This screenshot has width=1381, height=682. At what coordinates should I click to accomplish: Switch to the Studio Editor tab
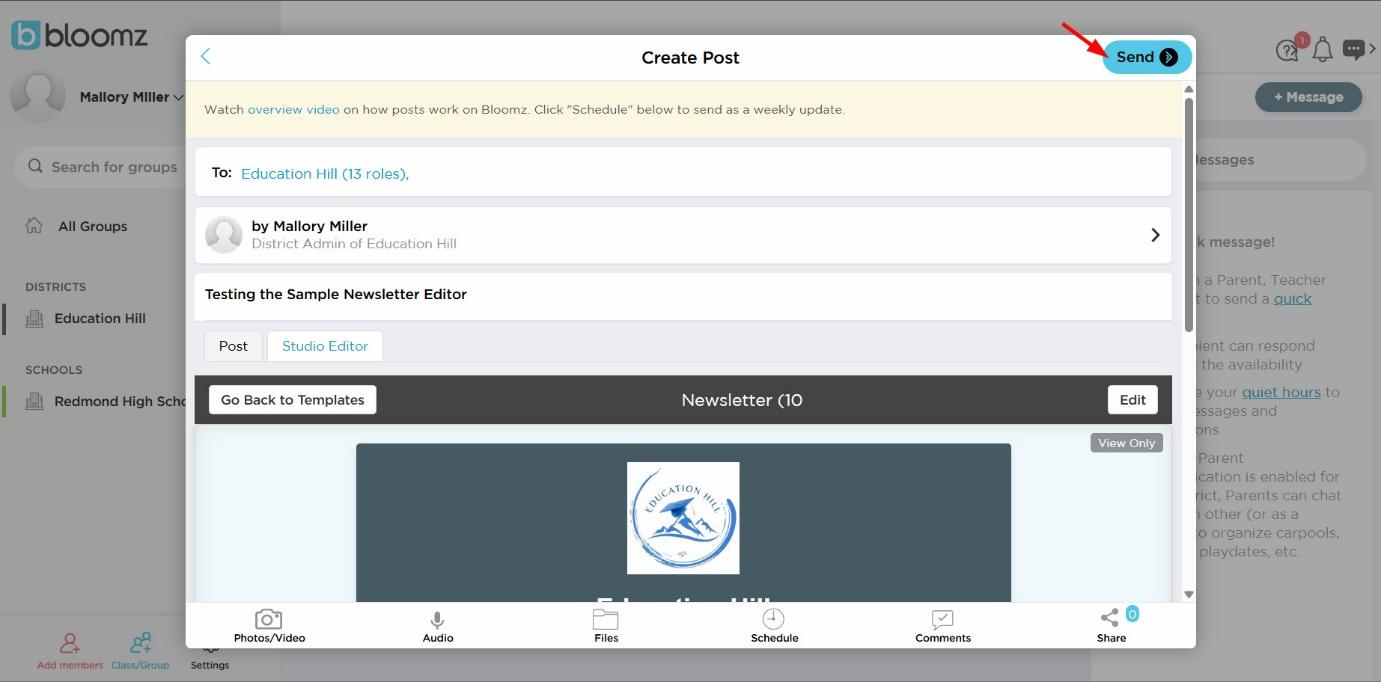pyautogui.click(x=325, y=346)
